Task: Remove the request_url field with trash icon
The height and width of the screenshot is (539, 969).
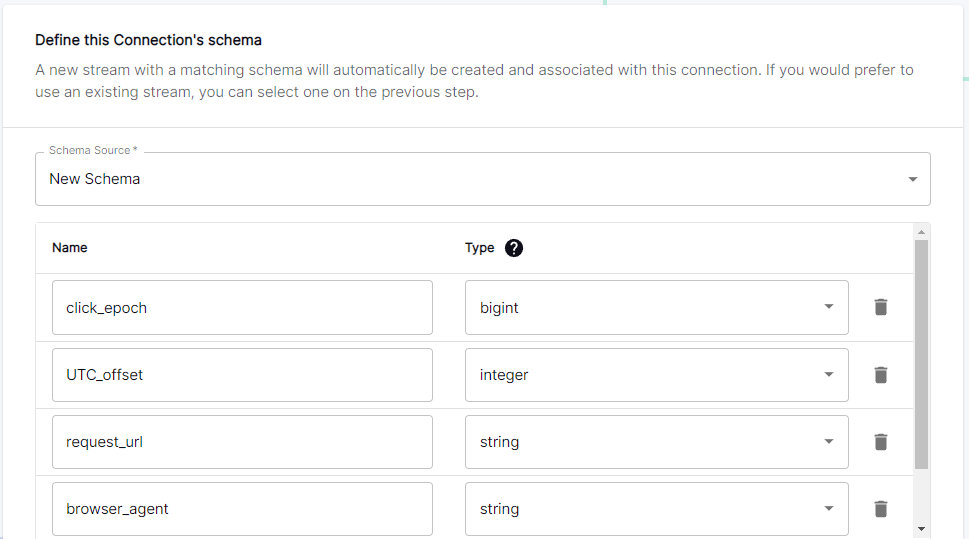Action: tap(880, 442)
